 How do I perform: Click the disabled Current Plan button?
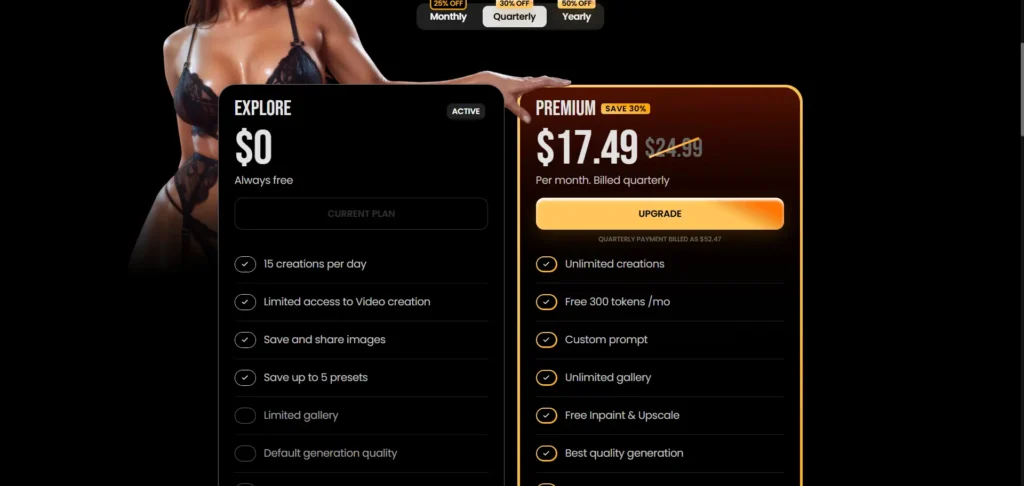coord(361,214)
